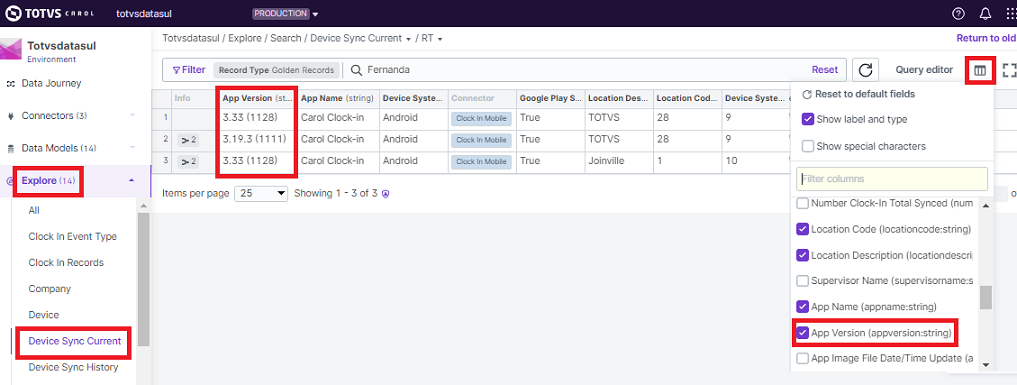Viewport: 1017px width, 385px height.
Task: Click the Search breadcrumb link
Action: [285, 38]
